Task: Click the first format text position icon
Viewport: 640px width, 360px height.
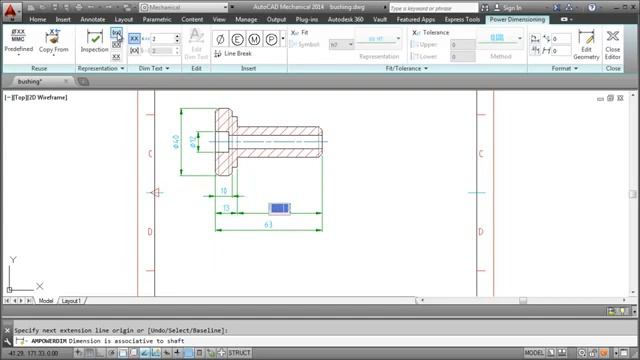Action: pos(535,39)
